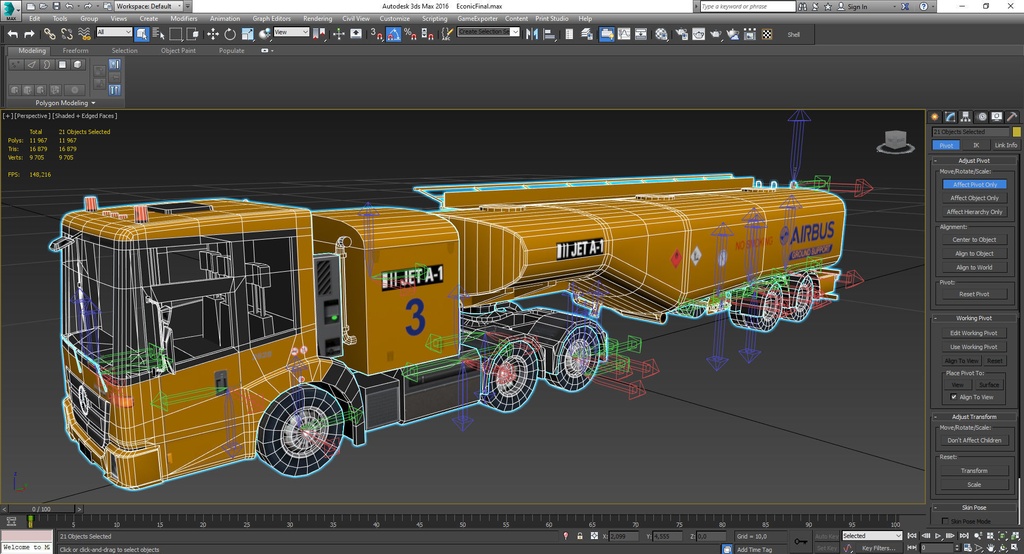1024x554 pixels.
Task: Open the Select by Name list
Action: 158,34
